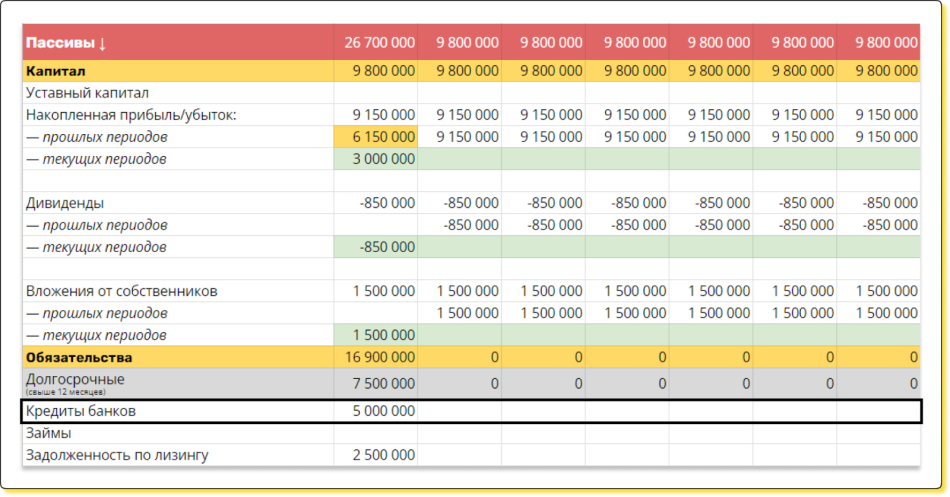Click the Займы row label

click(x=48, y=433)
